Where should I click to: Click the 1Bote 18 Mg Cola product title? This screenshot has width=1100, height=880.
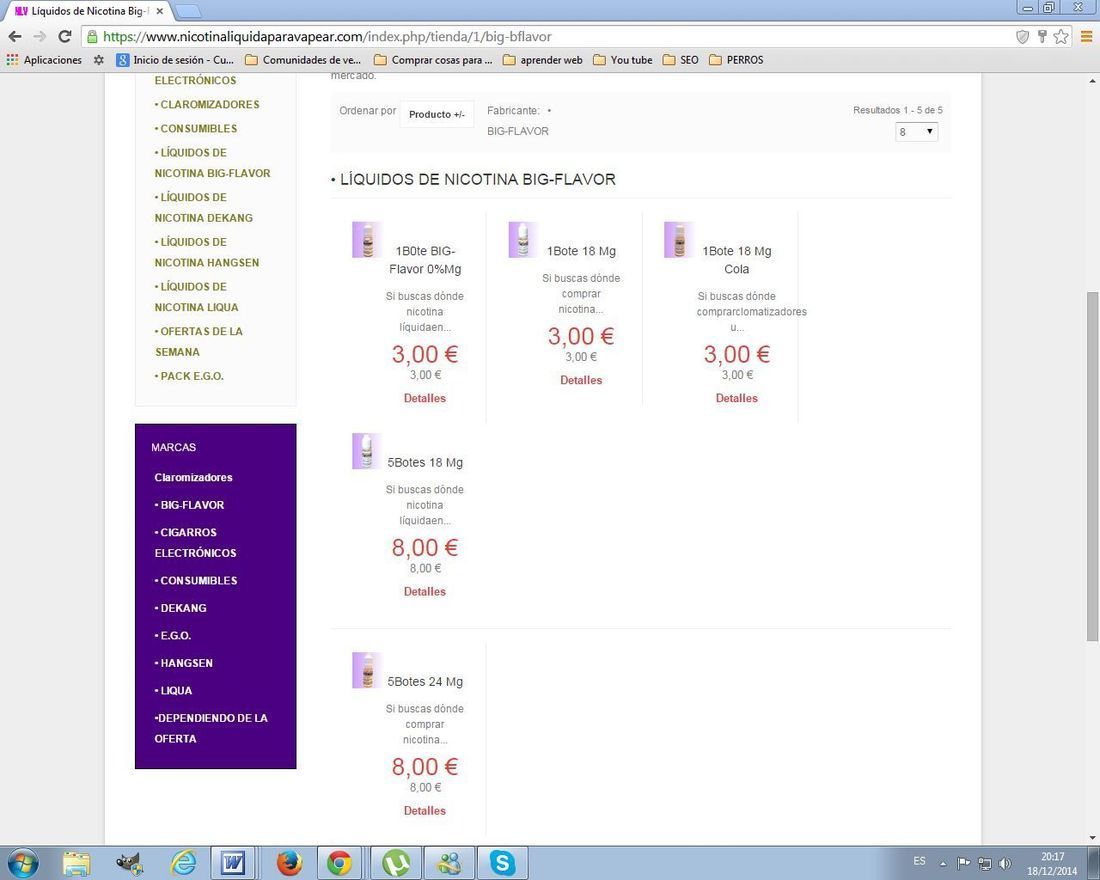tap(737, 260)
